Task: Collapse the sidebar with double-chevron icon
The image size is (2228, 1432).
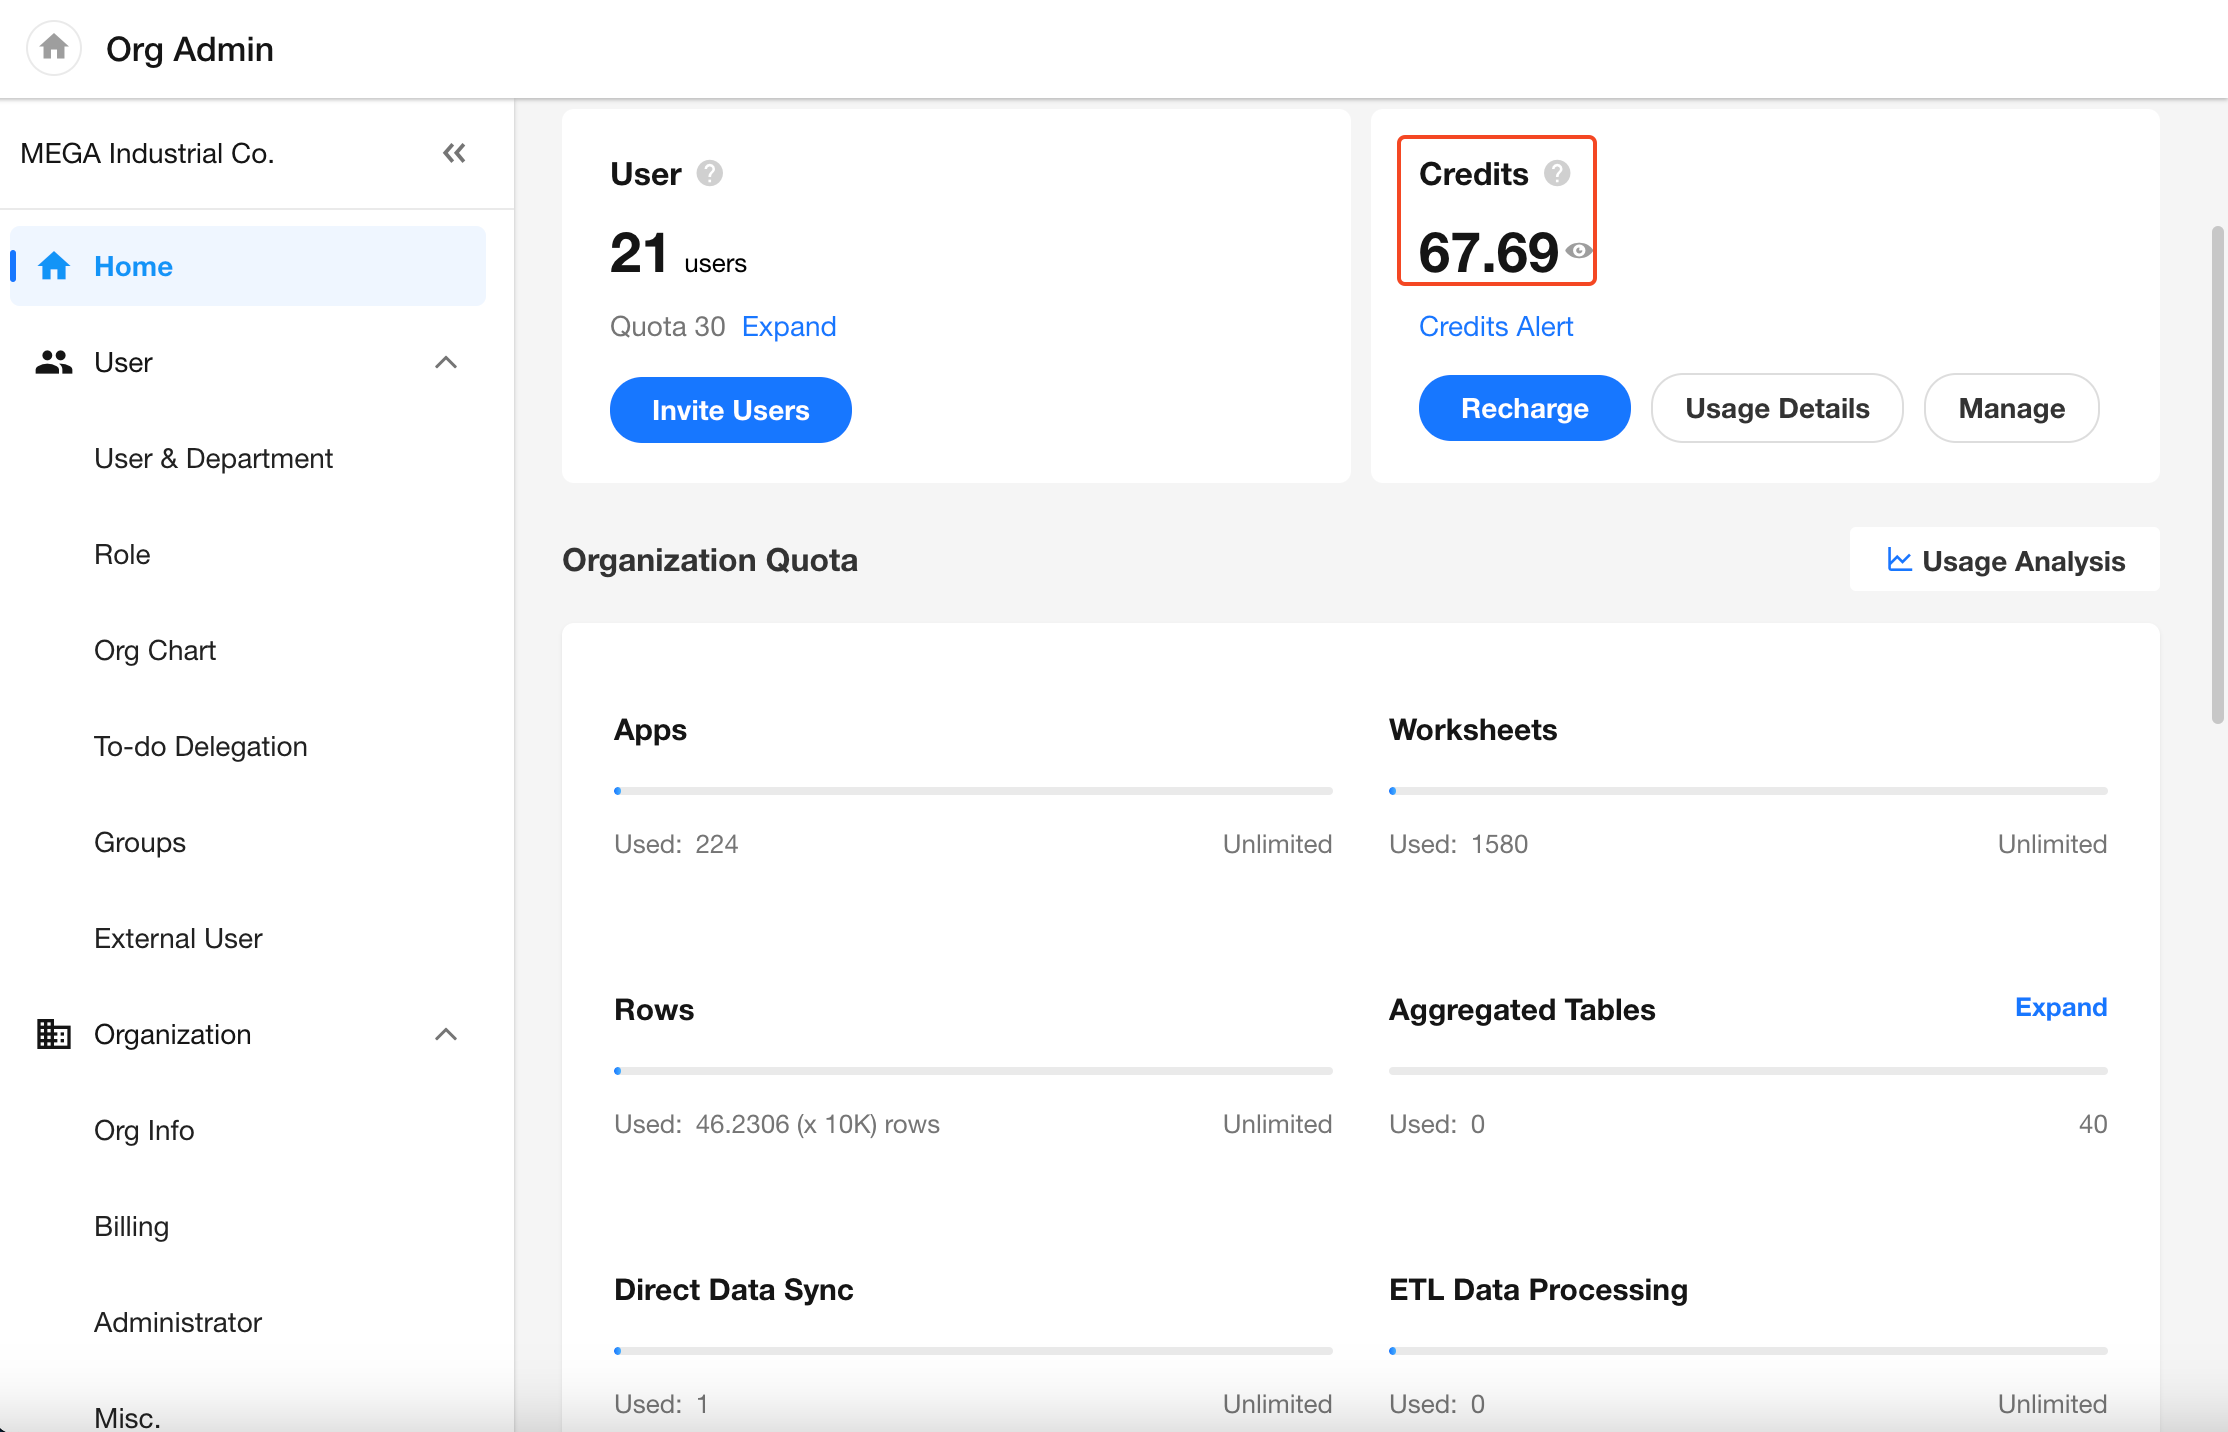Action: coord(454,153)
